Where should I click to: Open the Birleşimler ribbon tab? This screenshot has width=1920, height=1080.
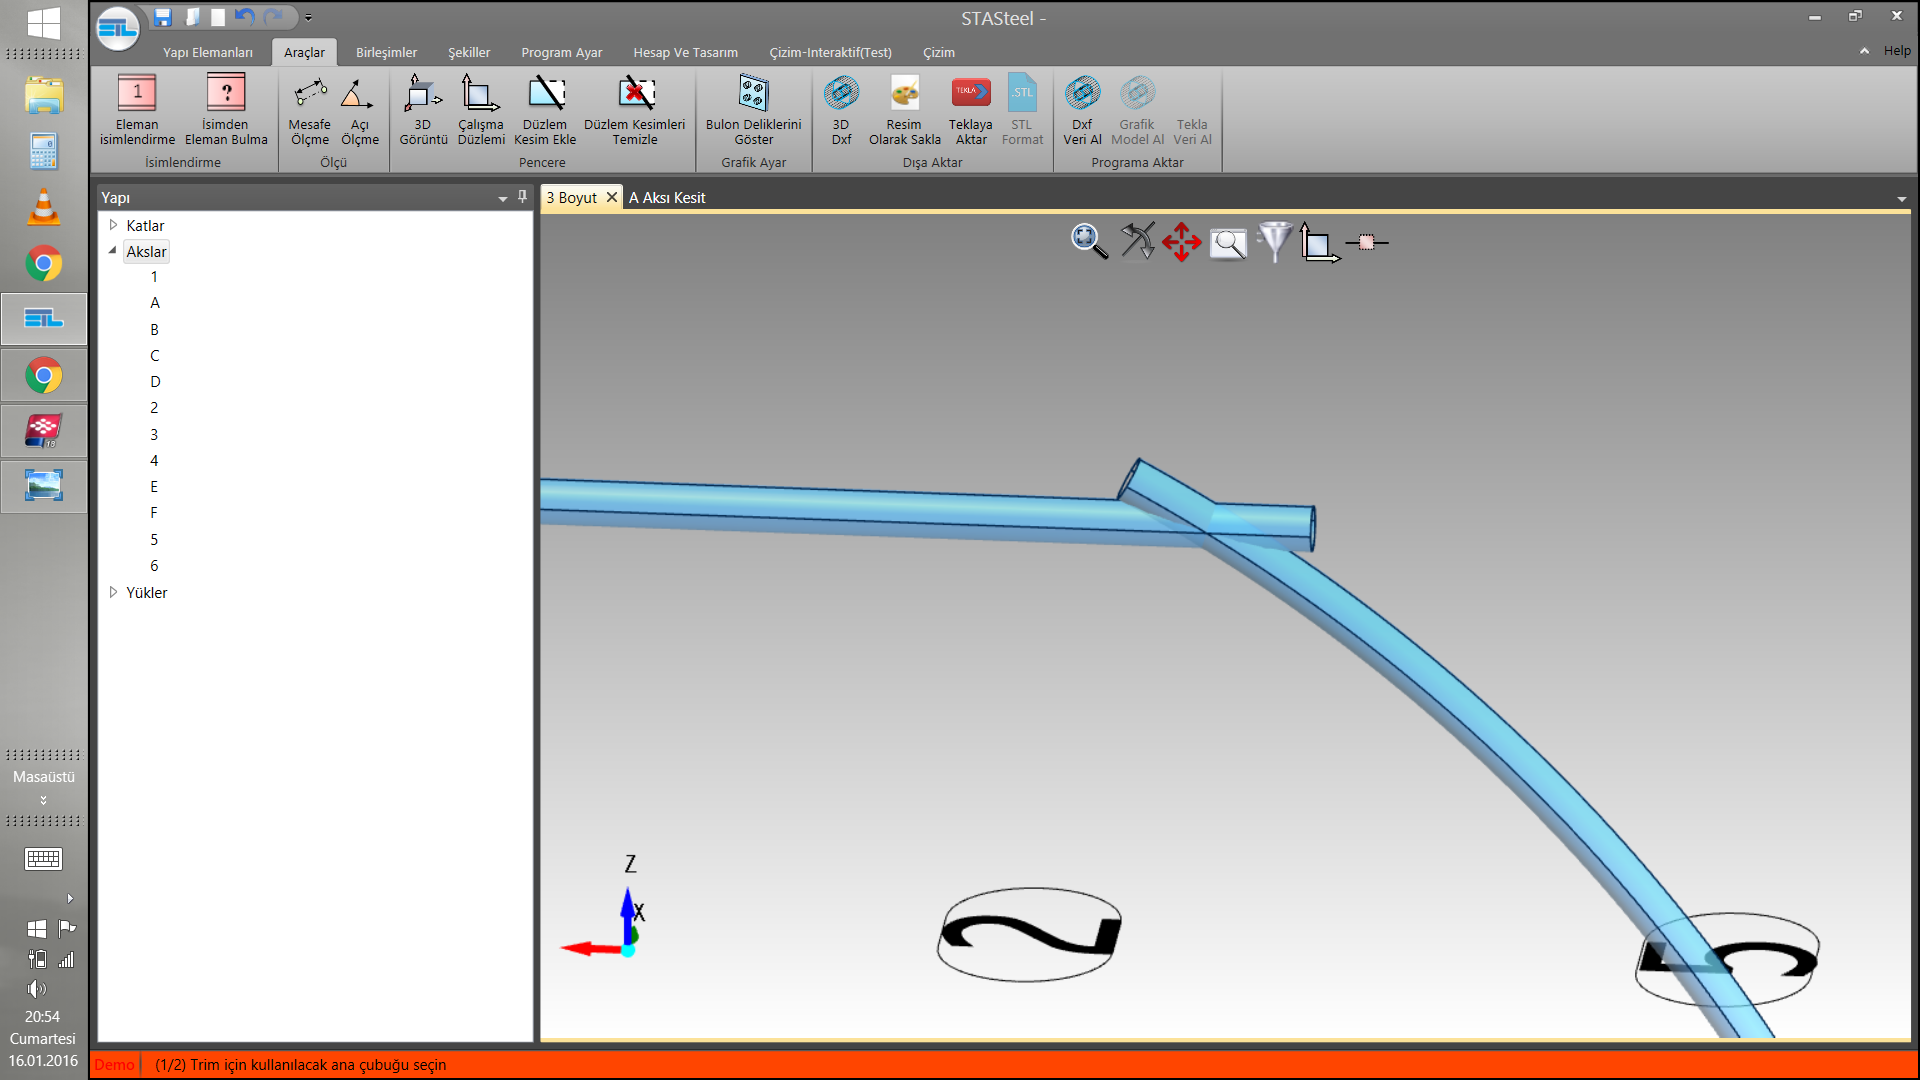click(386, 52)
